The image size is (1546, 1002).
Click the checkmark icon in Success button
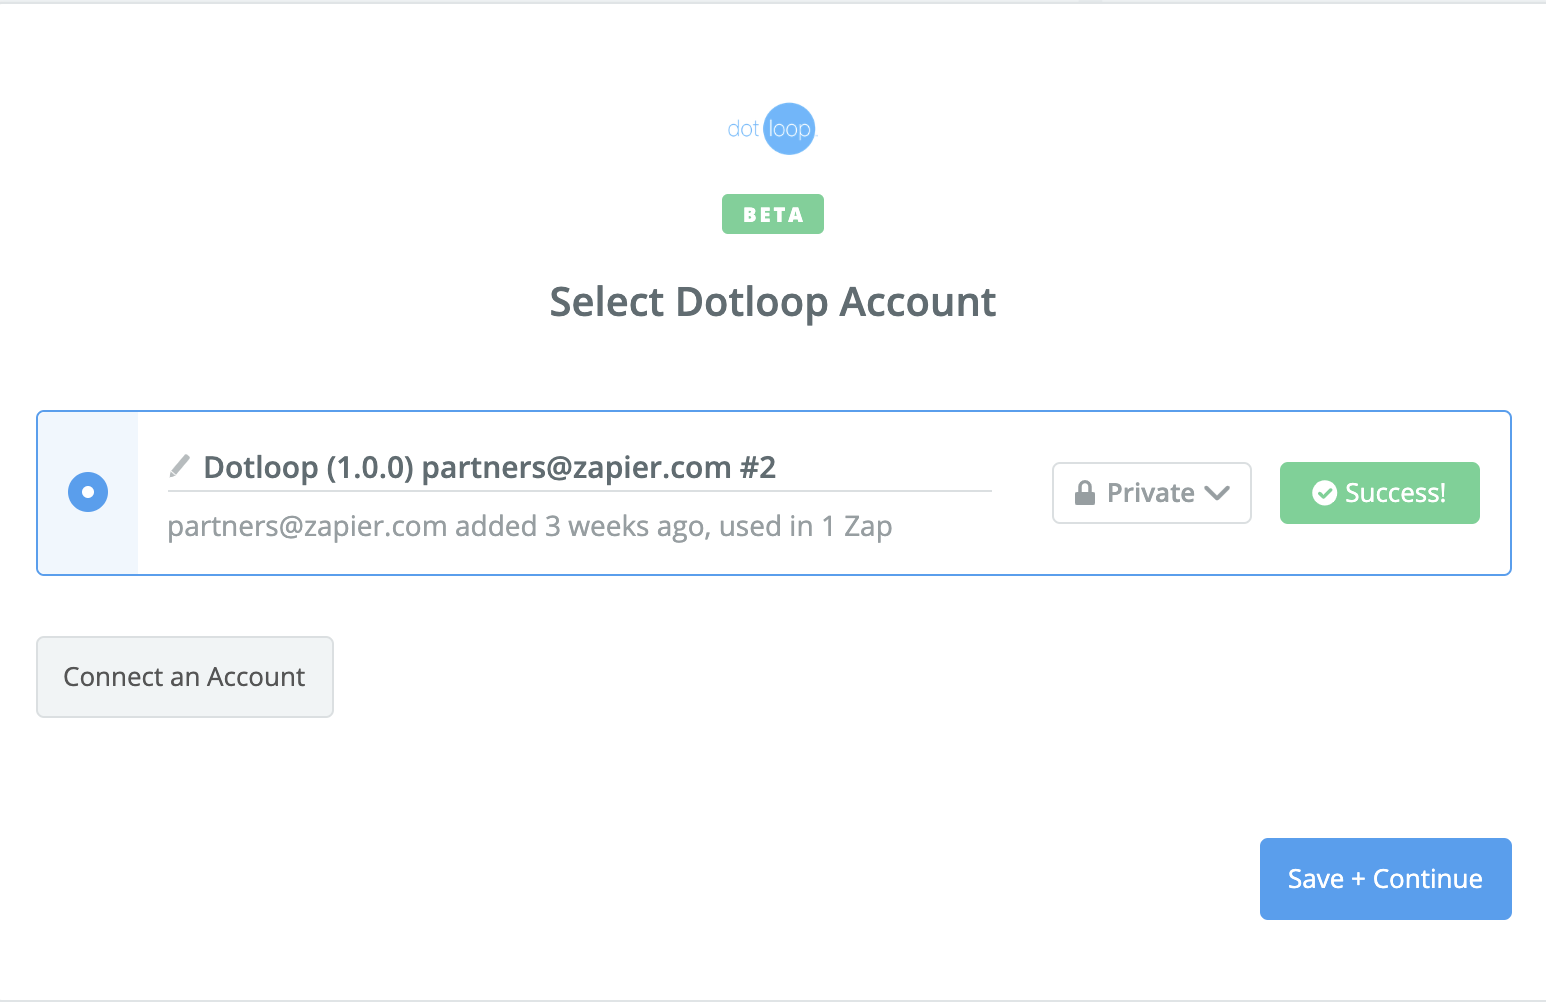tap(1324, 493)
